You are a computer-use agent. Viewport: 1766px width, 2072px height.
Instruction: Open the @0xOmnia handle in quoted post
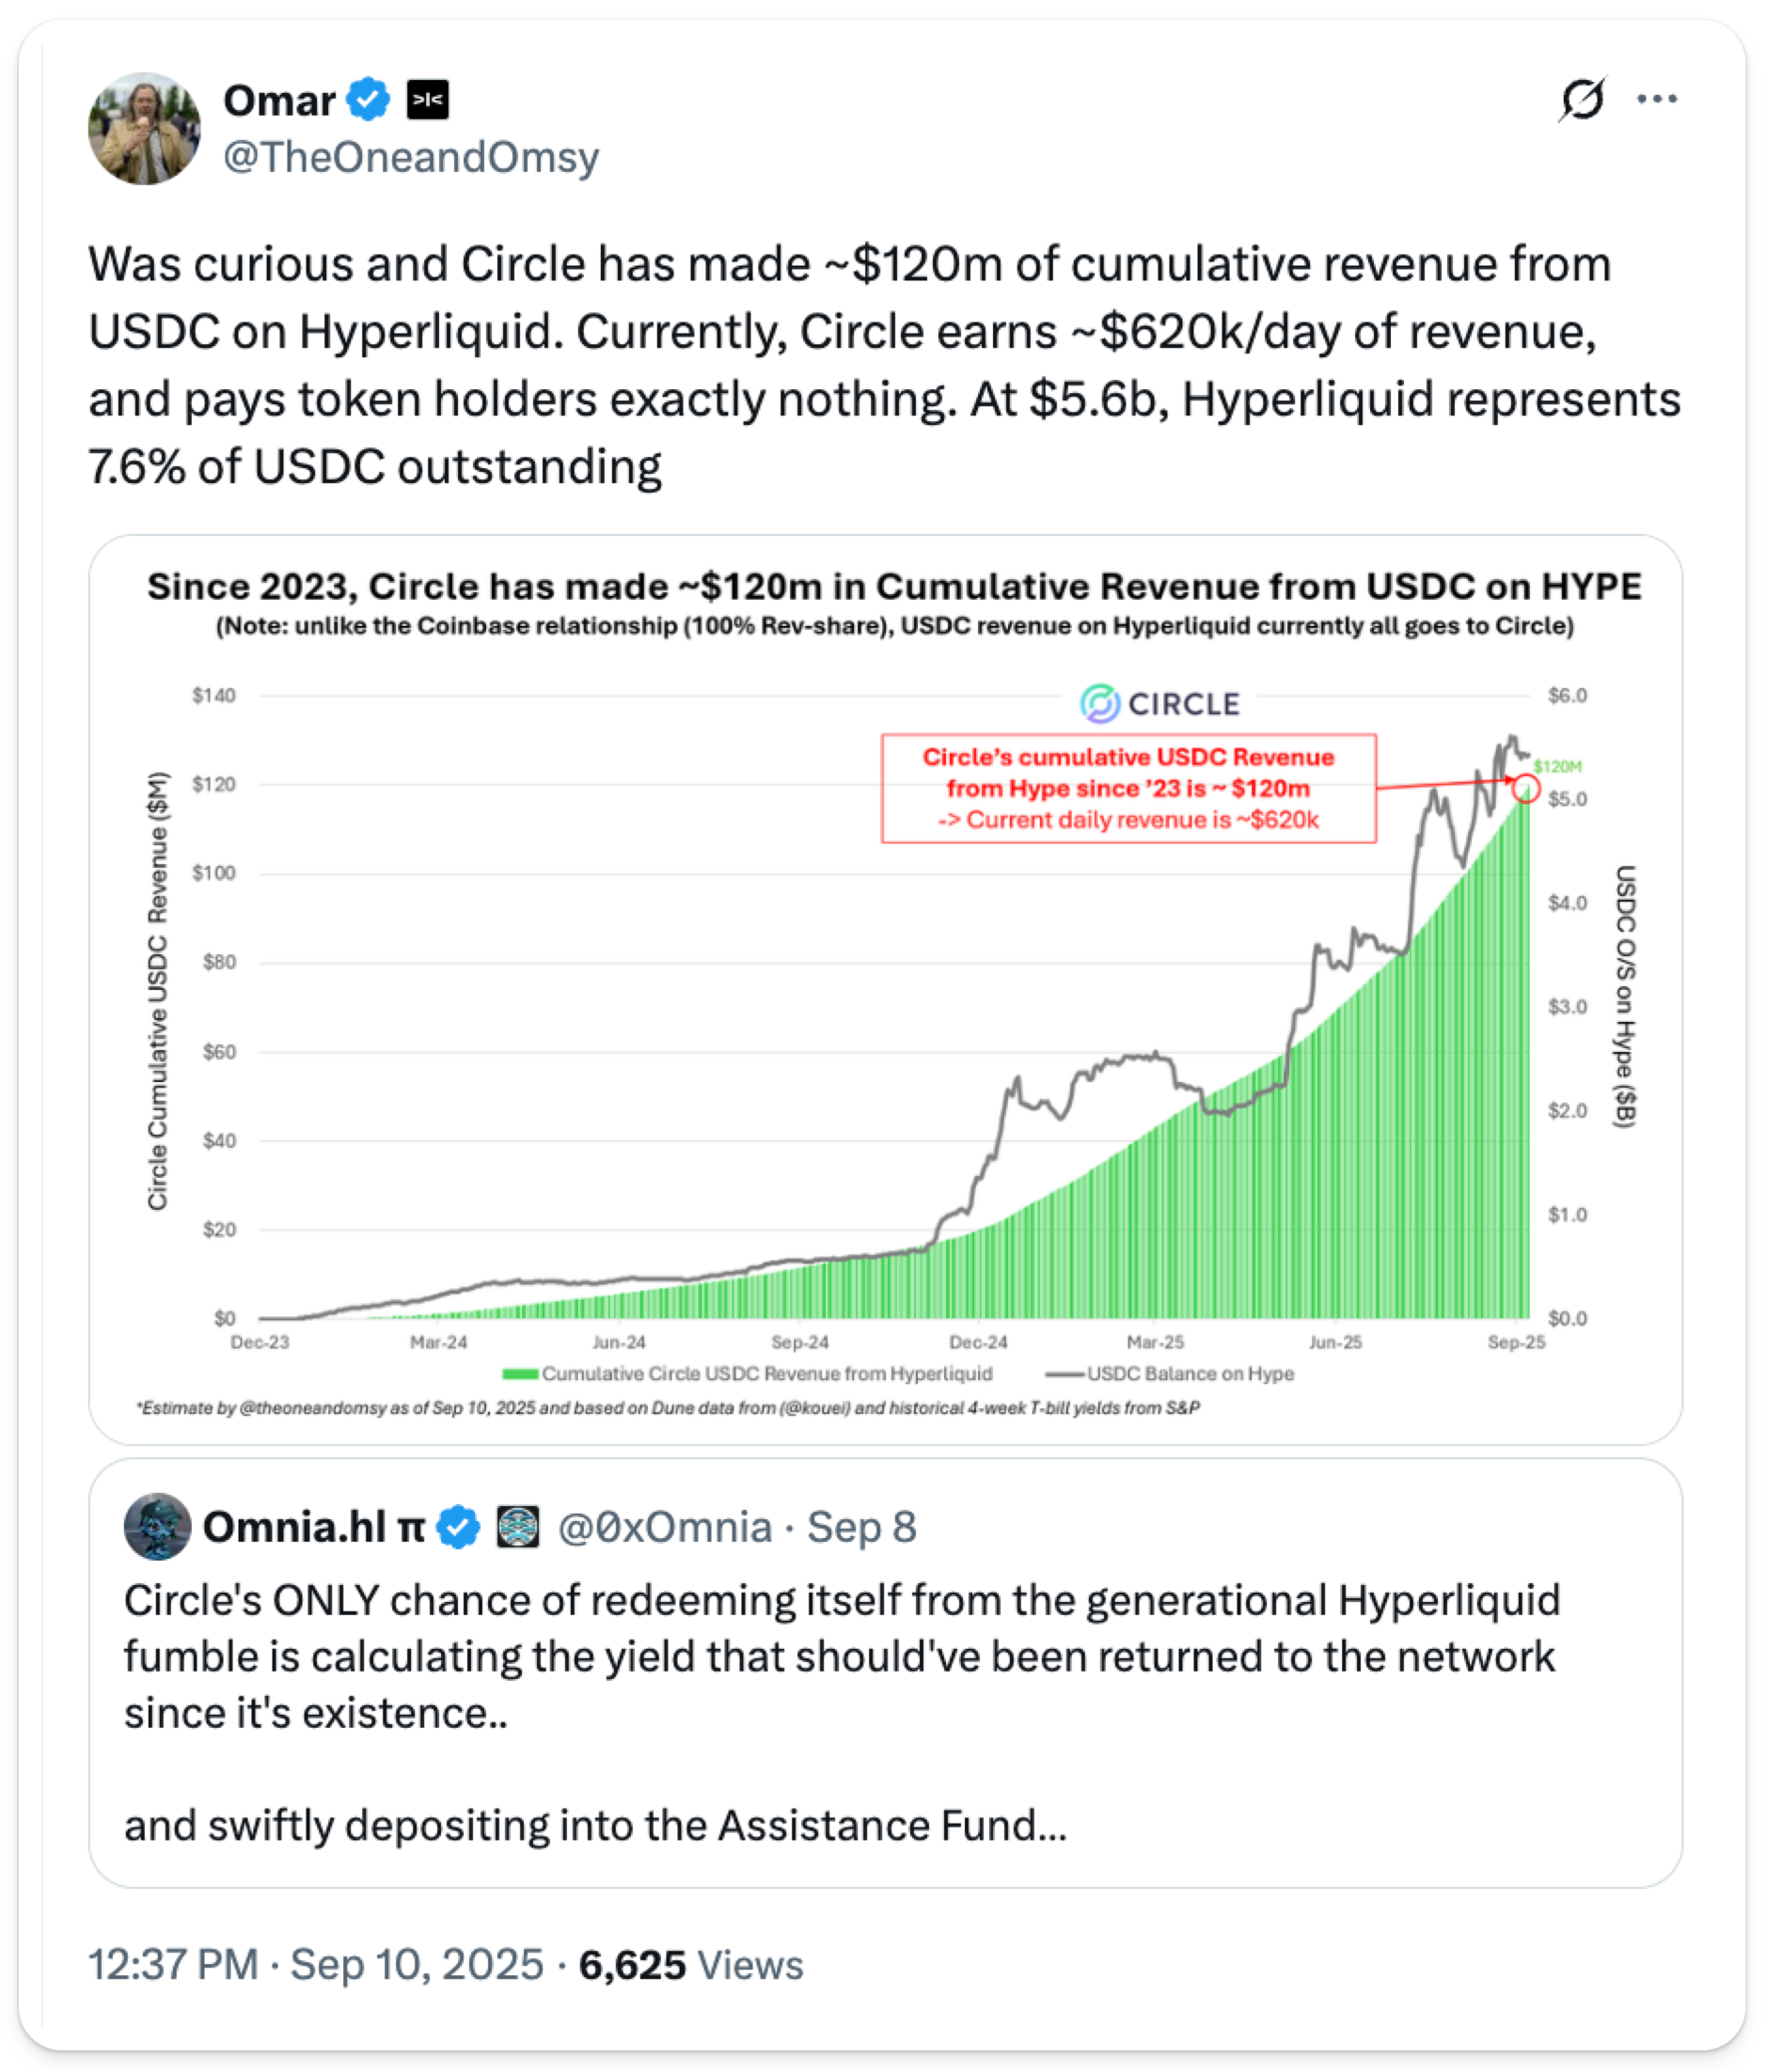coord(665,1527)
